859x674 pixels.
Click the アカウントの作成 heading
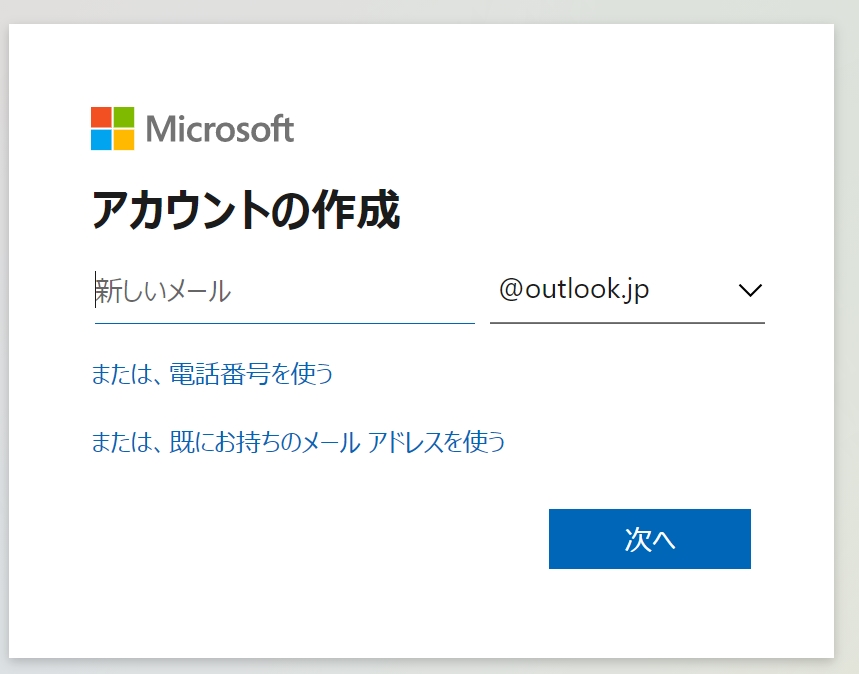246,209
